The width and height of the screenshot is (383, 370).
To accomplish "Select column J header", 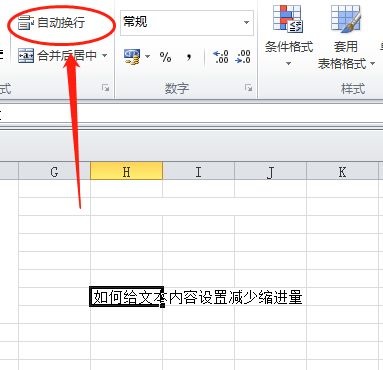I will coord(270,171).
